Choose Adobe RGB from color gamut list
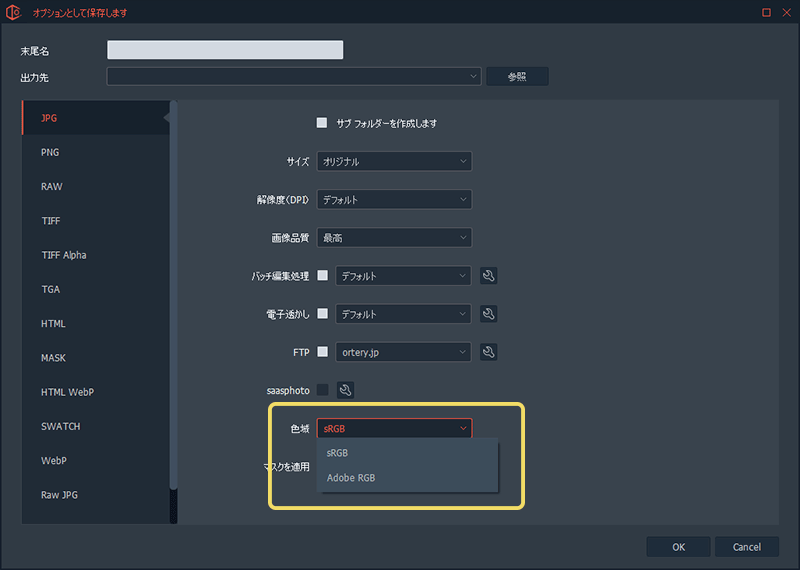 point(351,478)
